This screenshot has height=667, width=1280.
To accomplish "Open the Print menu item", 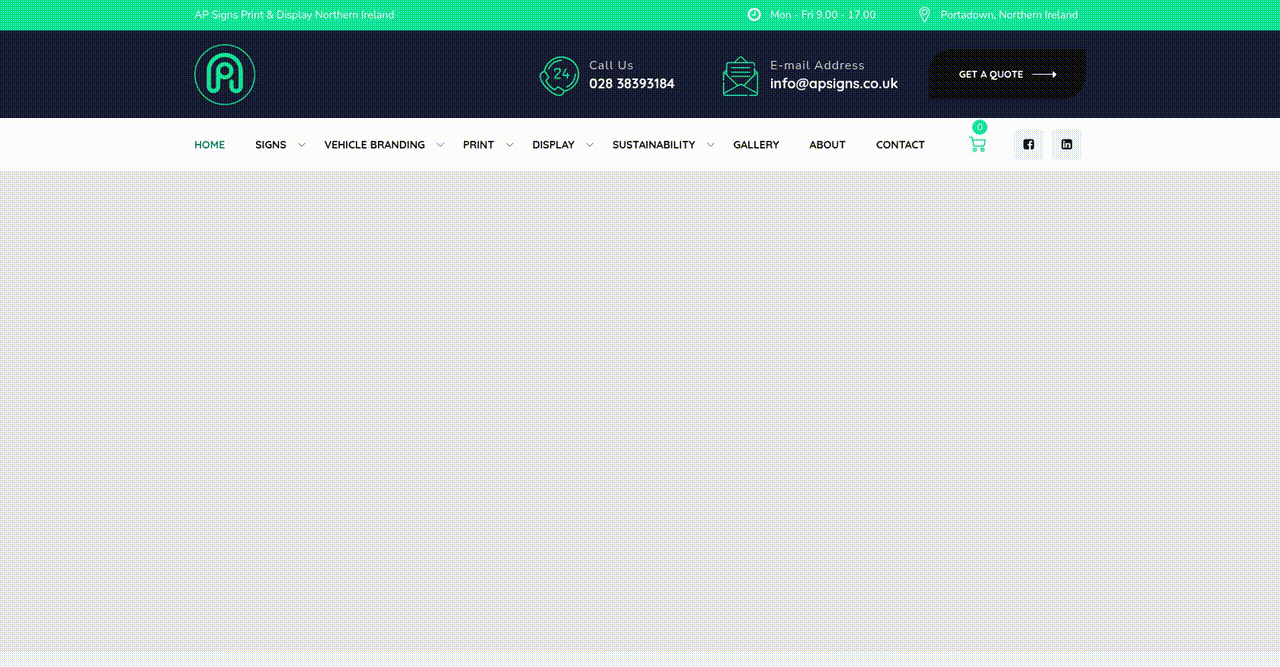I will (478, 145).
